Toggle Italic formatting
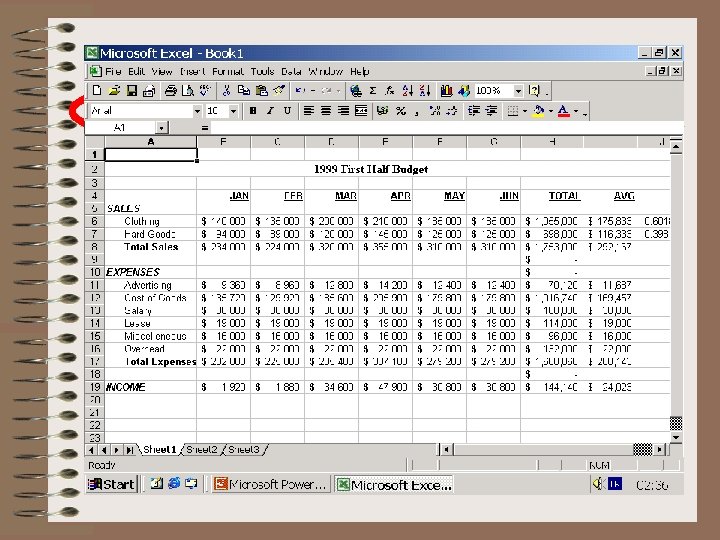Viewport: 720px width, 540px height. [x=270, y=111]
